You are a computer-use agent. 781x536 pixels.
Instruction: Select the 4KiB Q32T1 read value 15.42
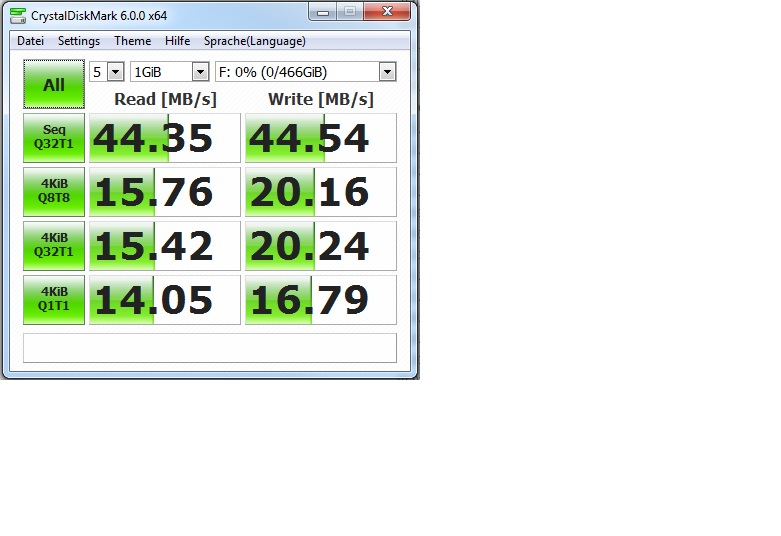(x=164, y=246)
